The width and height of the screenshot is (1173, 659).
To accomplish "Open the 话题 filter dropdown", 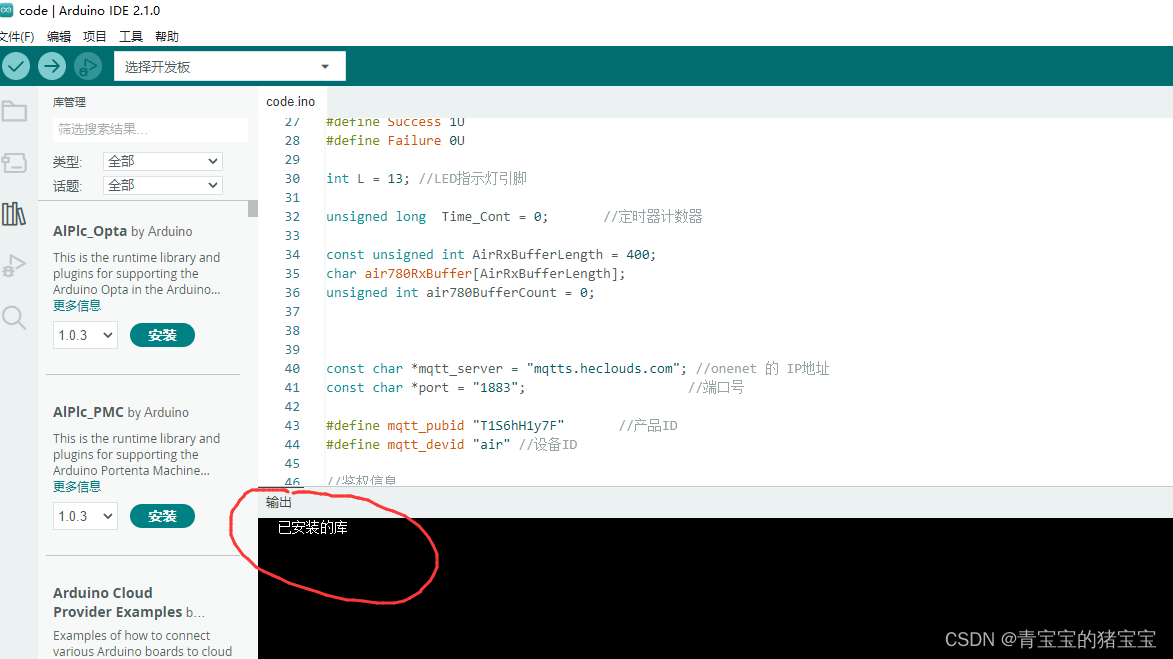I will point(162,184).
